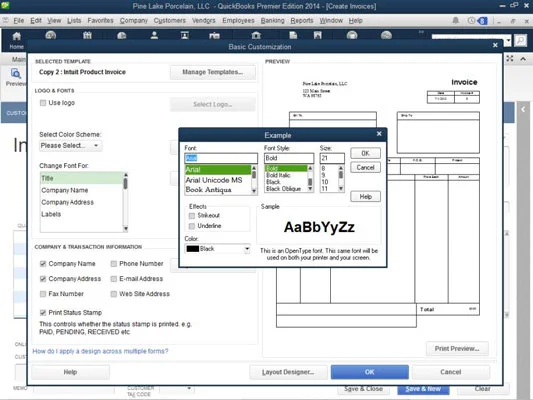
Task: Toggle the Print Status Stamp checkbox
Action: pos(43,312)
